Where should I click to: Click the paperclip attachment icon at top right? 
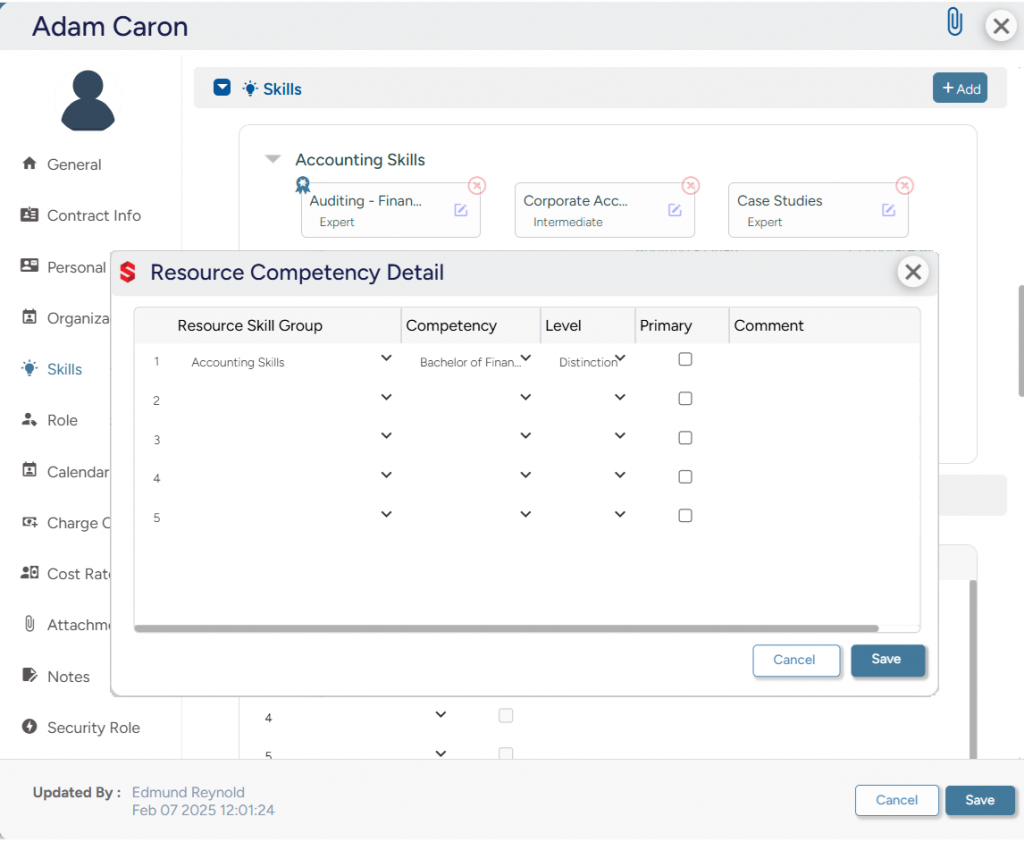(x=954, y=20)
